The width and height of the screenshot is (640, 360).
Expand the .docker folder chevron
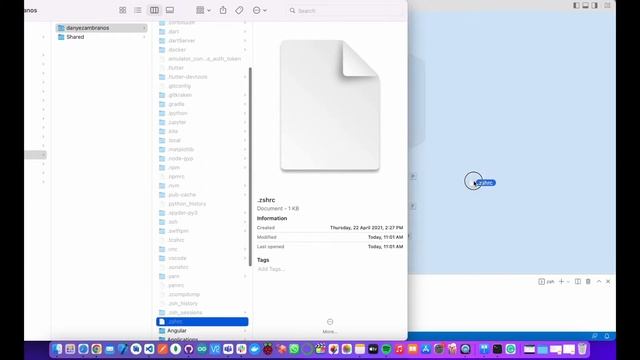tap(245, 49)
